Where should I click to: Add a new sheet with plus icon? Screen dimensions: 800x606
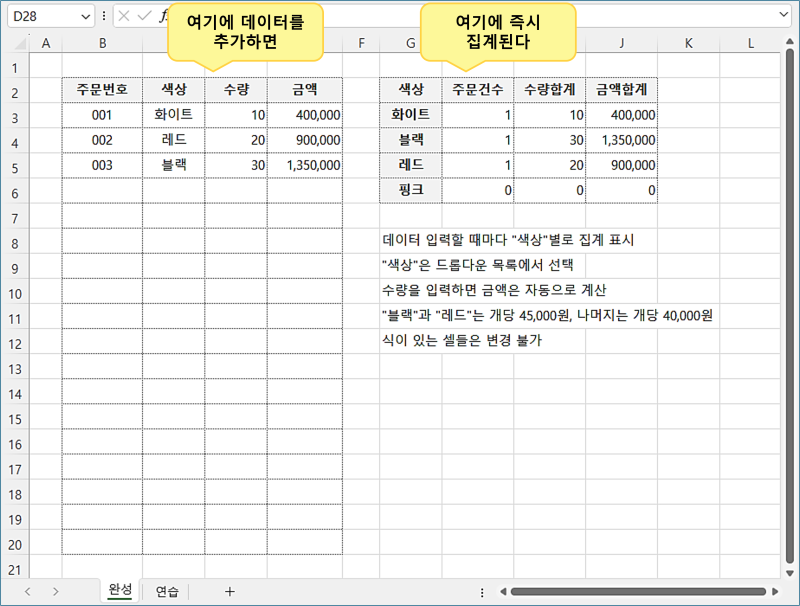point(229,591)
